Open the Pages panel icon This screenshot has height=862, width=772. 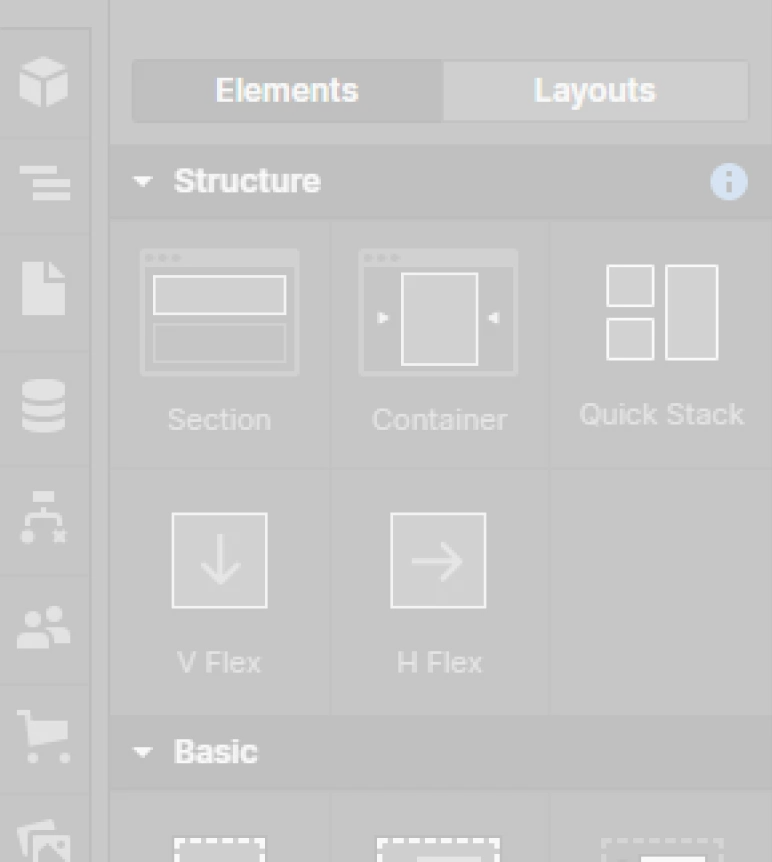[x=44, y=290]
